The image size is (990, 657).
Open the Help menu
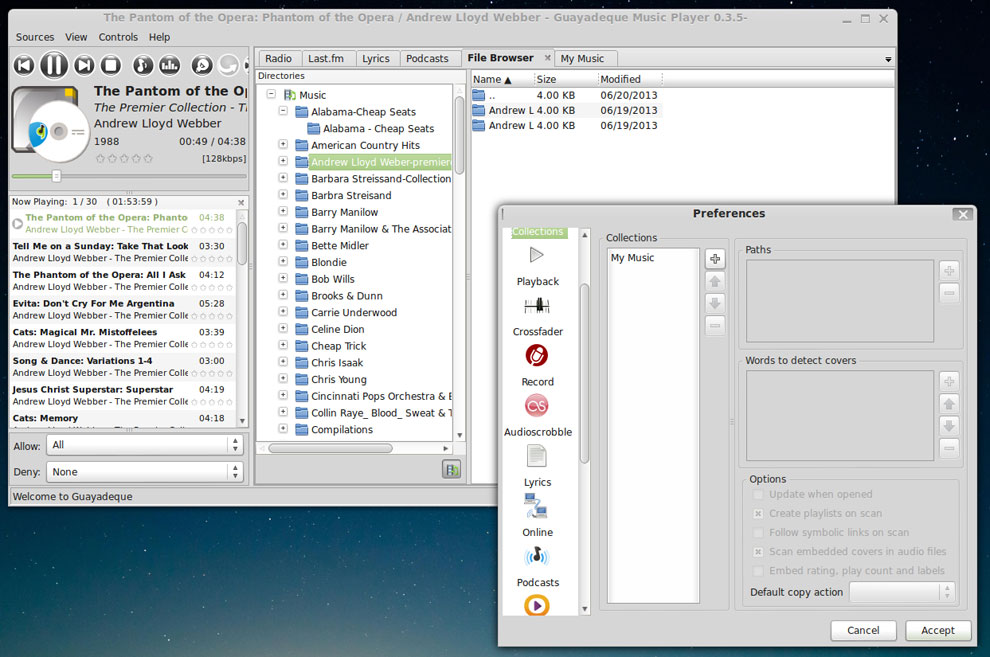click(159, 37)
